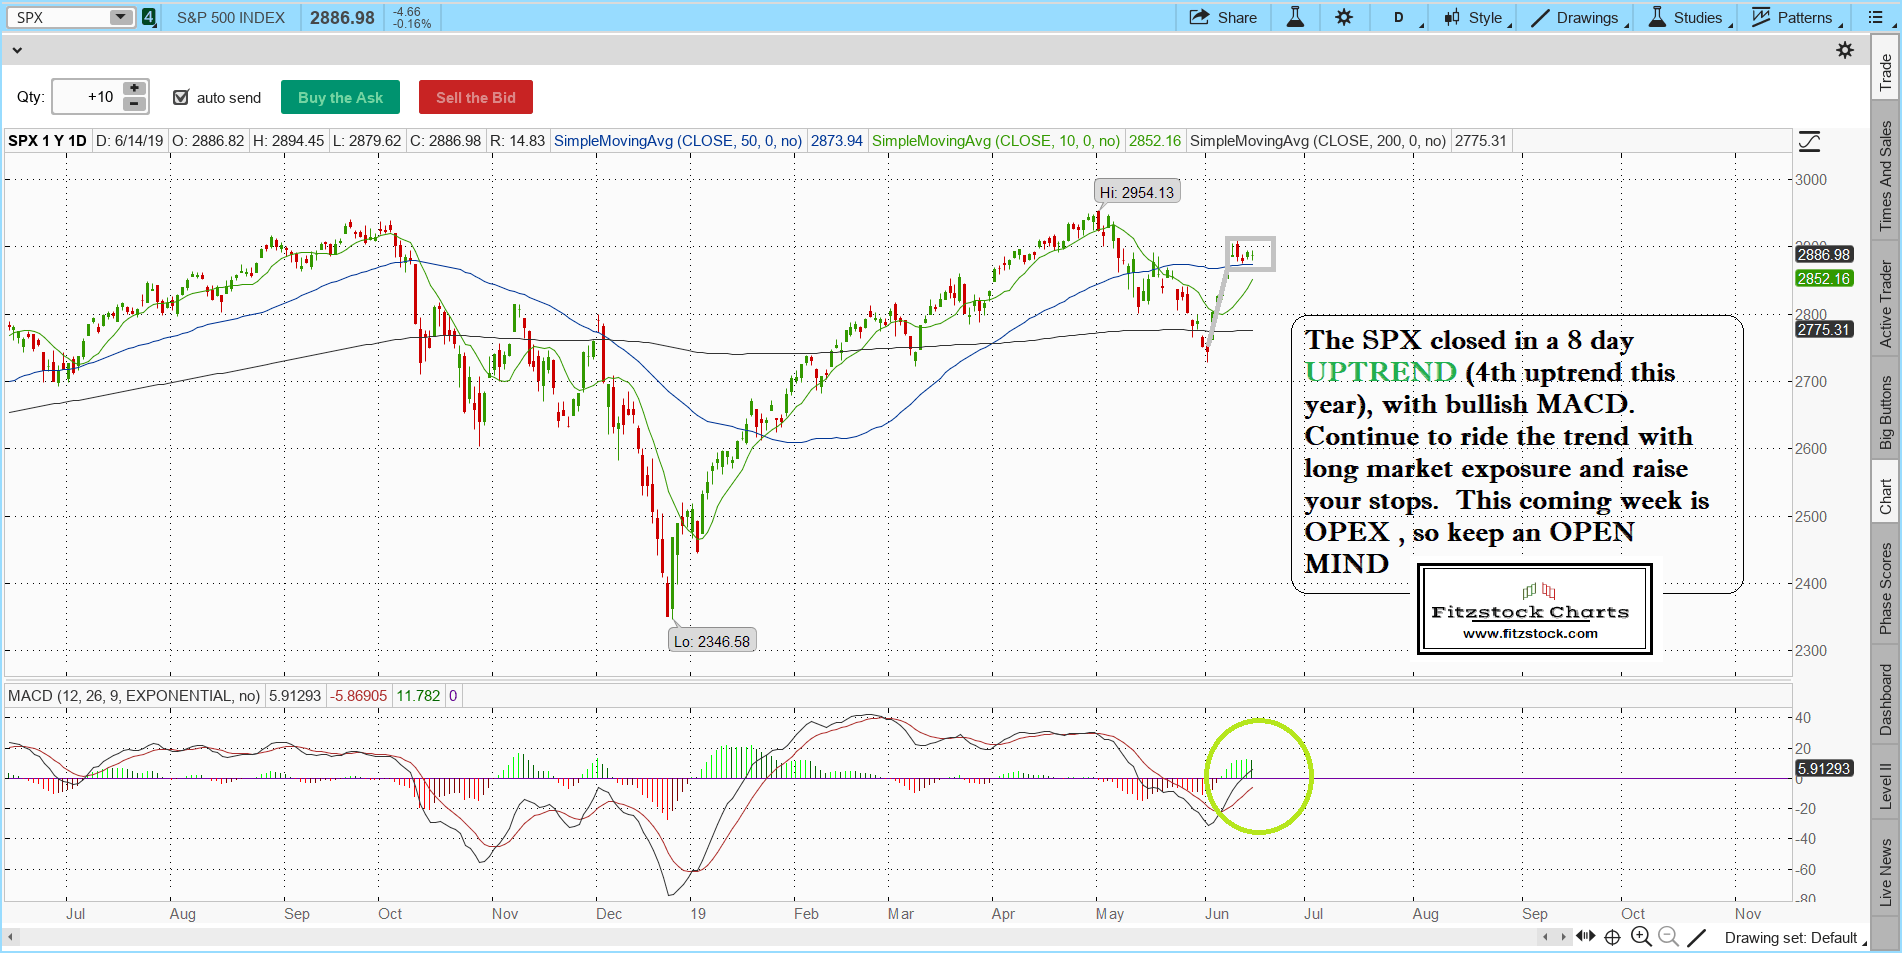The image size is (1902, 953).
Task: Open chart settings gear in top toolbar
Action: (1344, 17)
